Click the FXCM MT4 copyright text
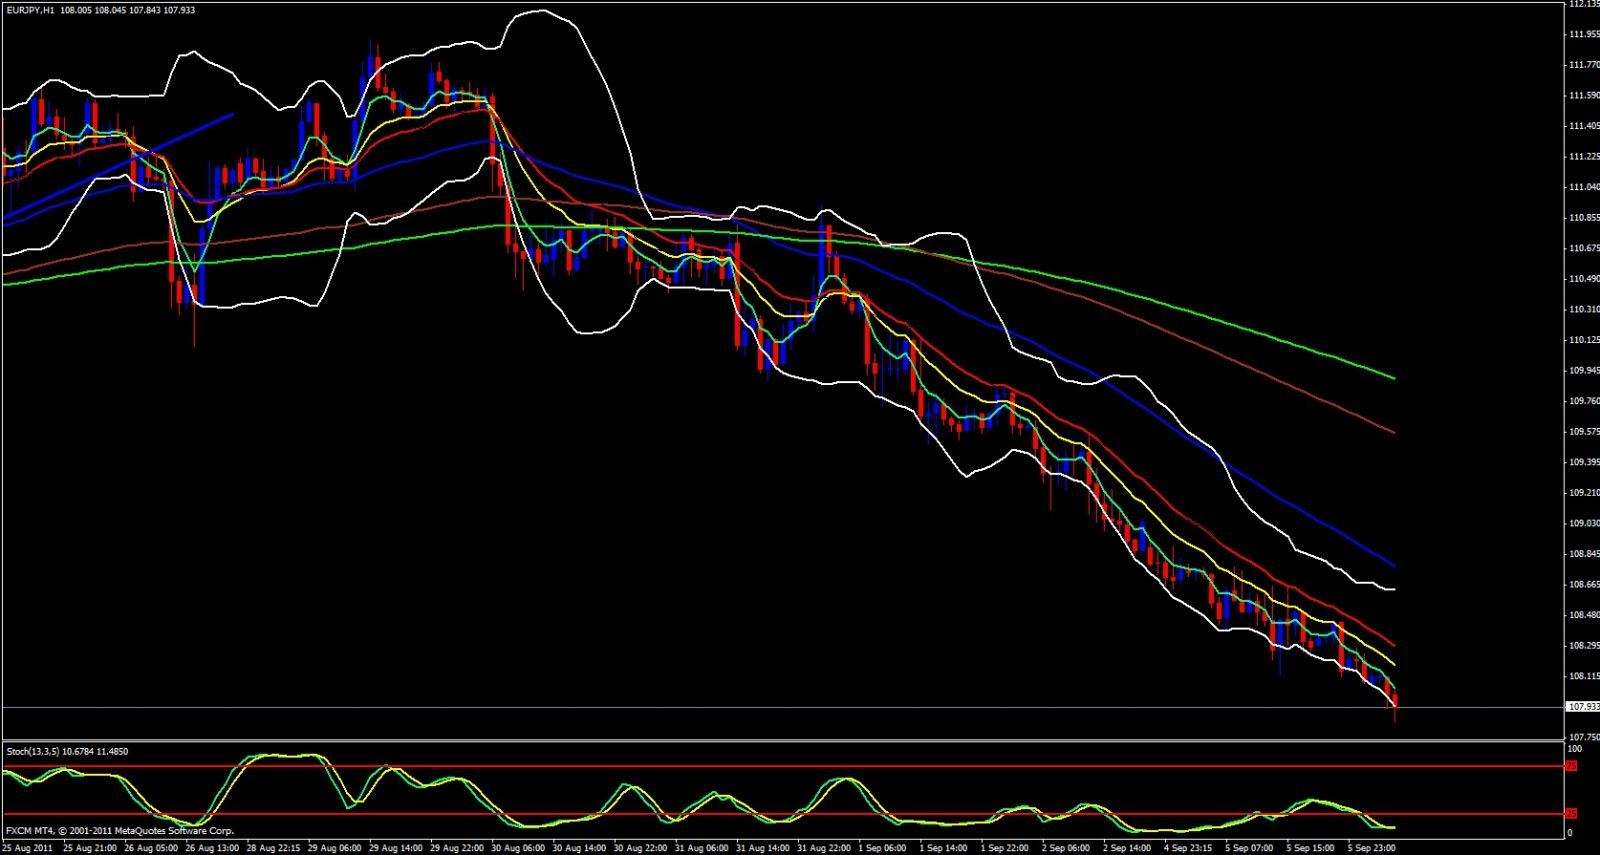The image size is (1600, 855). [120, 831]
